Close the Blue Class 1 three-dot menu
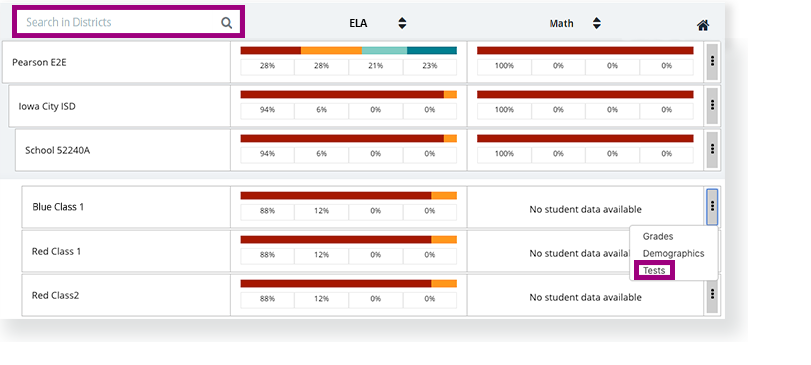Screen dimensions: 811x365 click(x=712, y=206)
